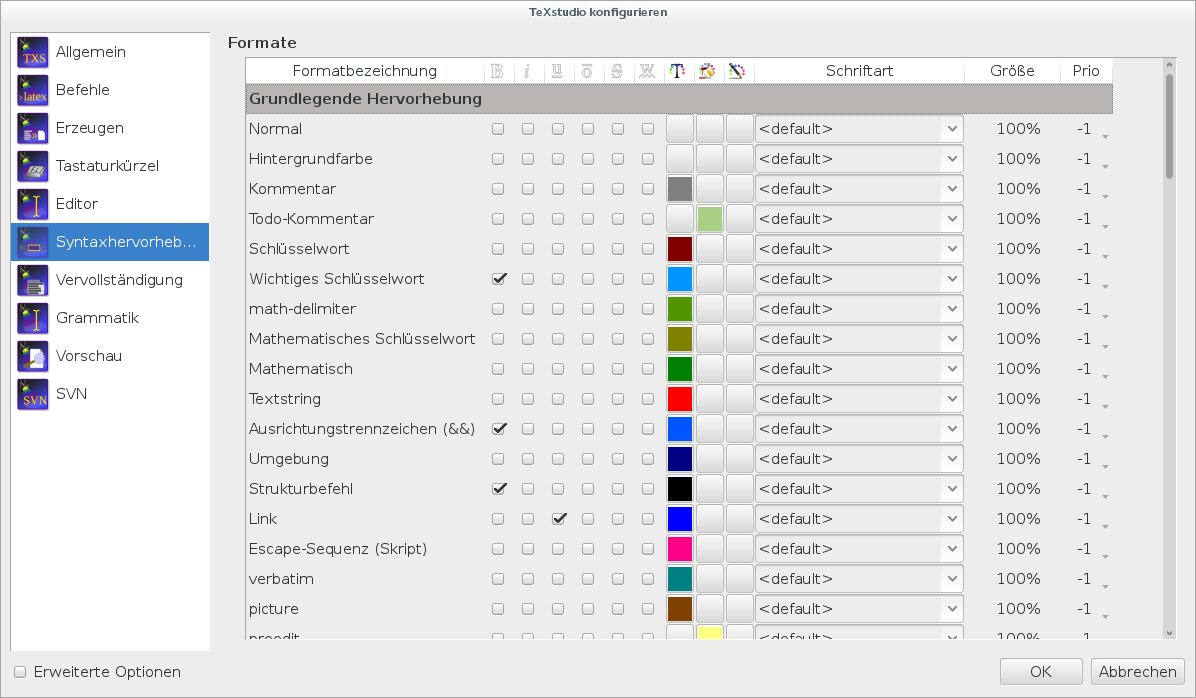Screen dimensions: 1196x698
Task: Change dark red color of Schlüsselwort
Action: coord(680,249)
